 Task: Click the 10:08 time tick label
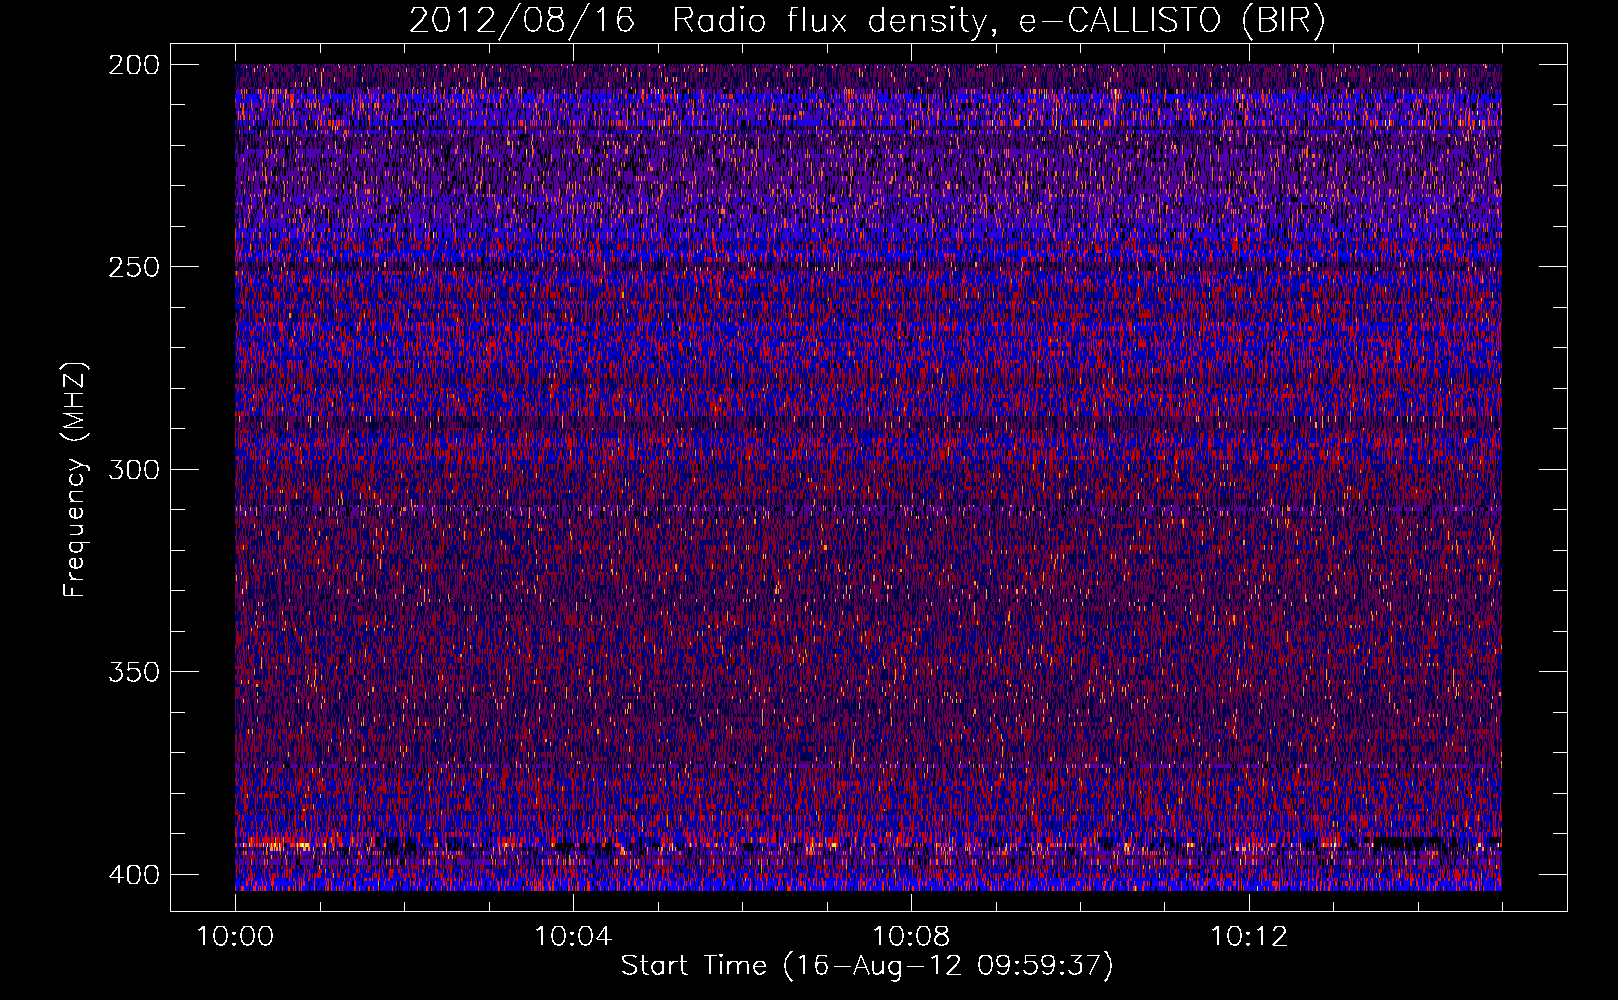point(911,936)
